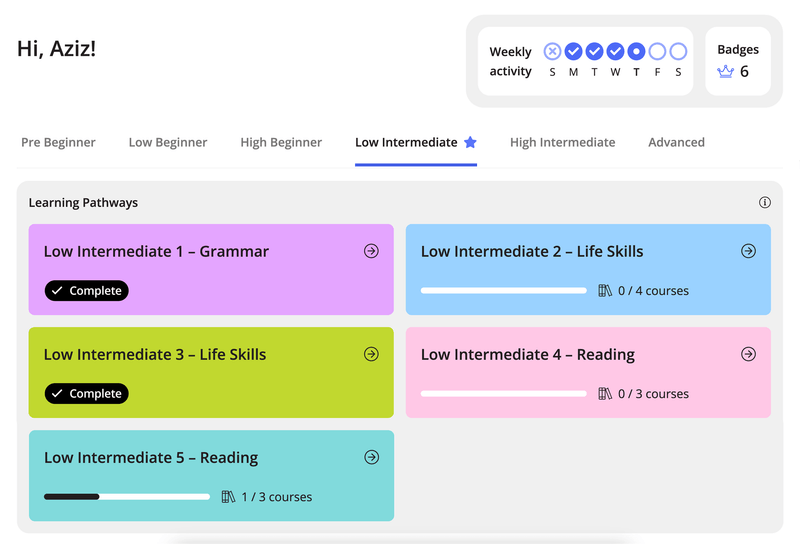Screen dimensions: 800x544
Task: Open the Low Intermediate 4 – Reading title
Action: (528, 355)
